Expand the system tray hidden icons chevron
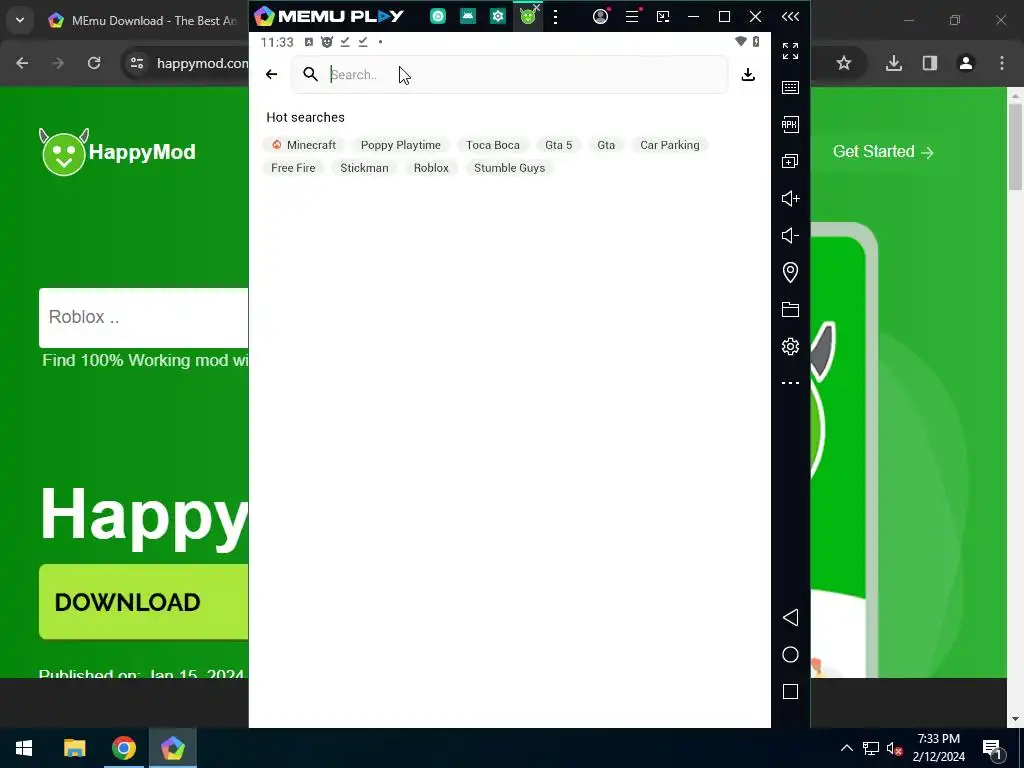This screenshot has width=1024, height=768. 846,748
